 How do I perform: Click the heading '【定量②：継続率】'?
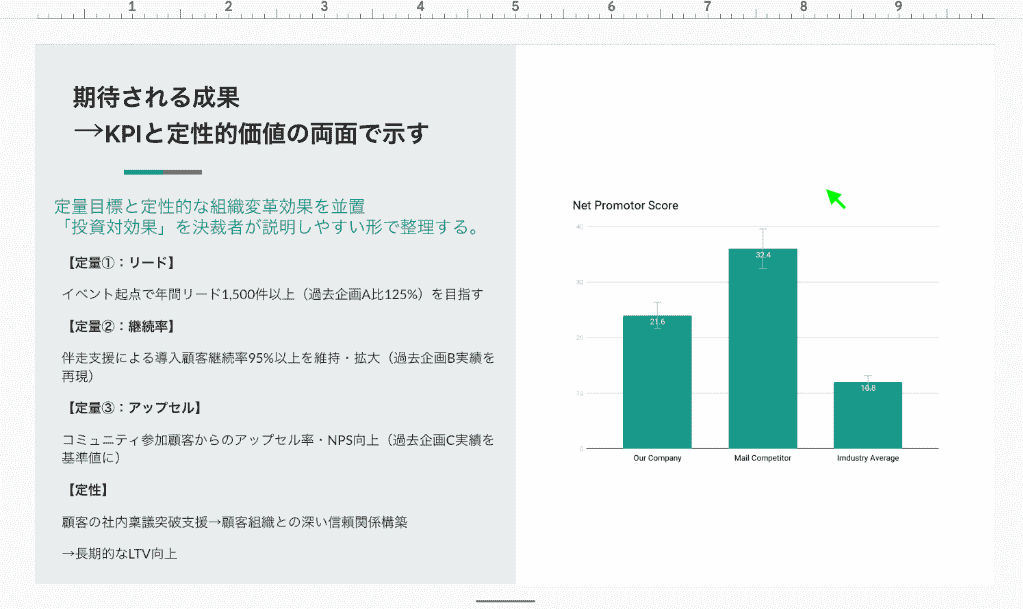[120, 326]
